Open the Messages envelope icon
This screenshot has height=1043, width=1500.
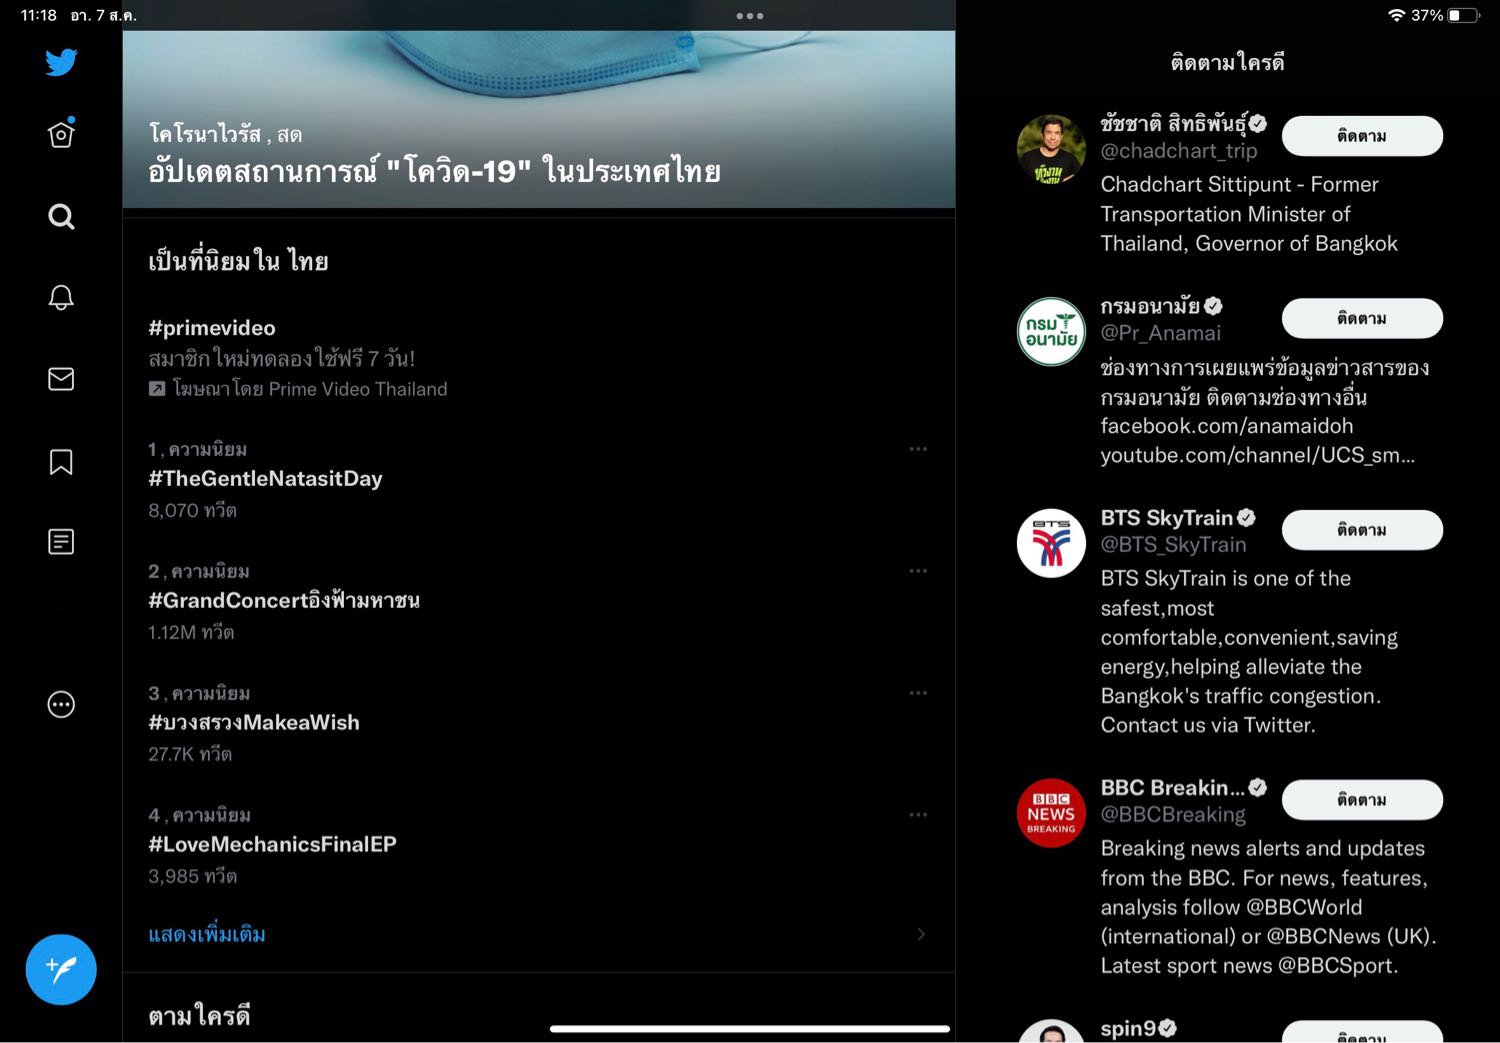tap(61, 379)
